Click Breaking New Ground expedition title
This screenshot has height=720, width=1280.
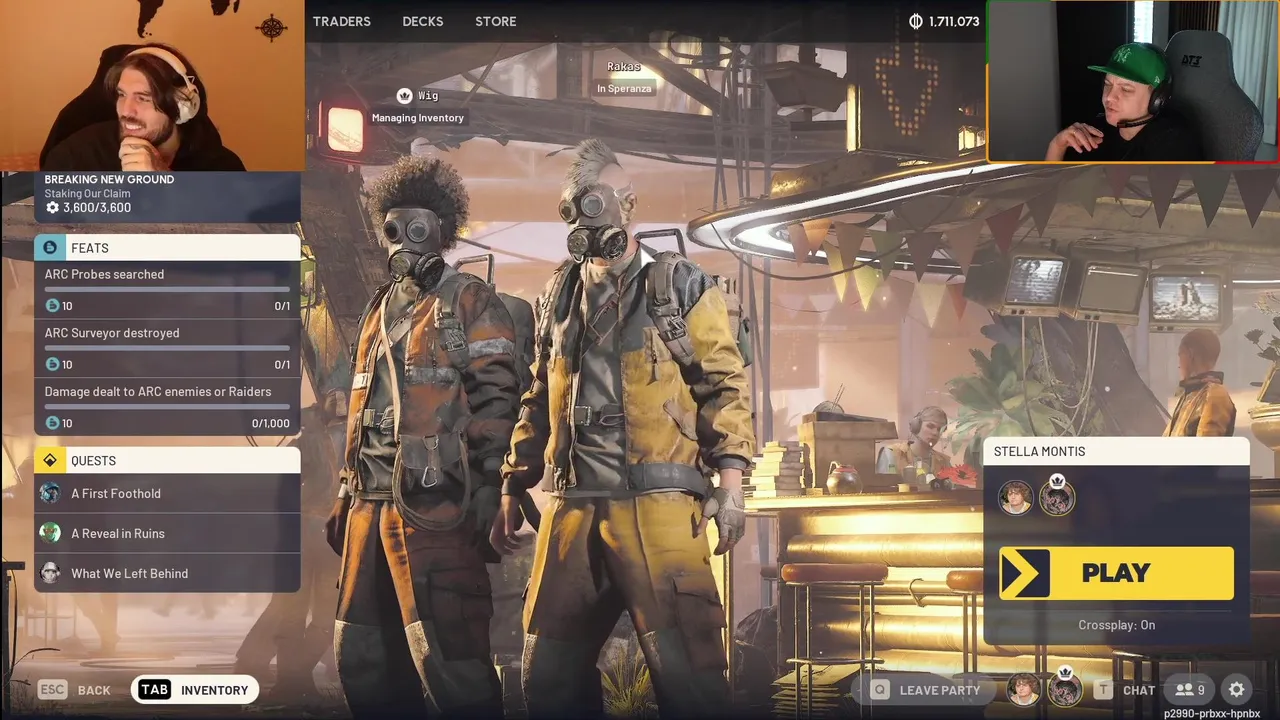[109, 179]
